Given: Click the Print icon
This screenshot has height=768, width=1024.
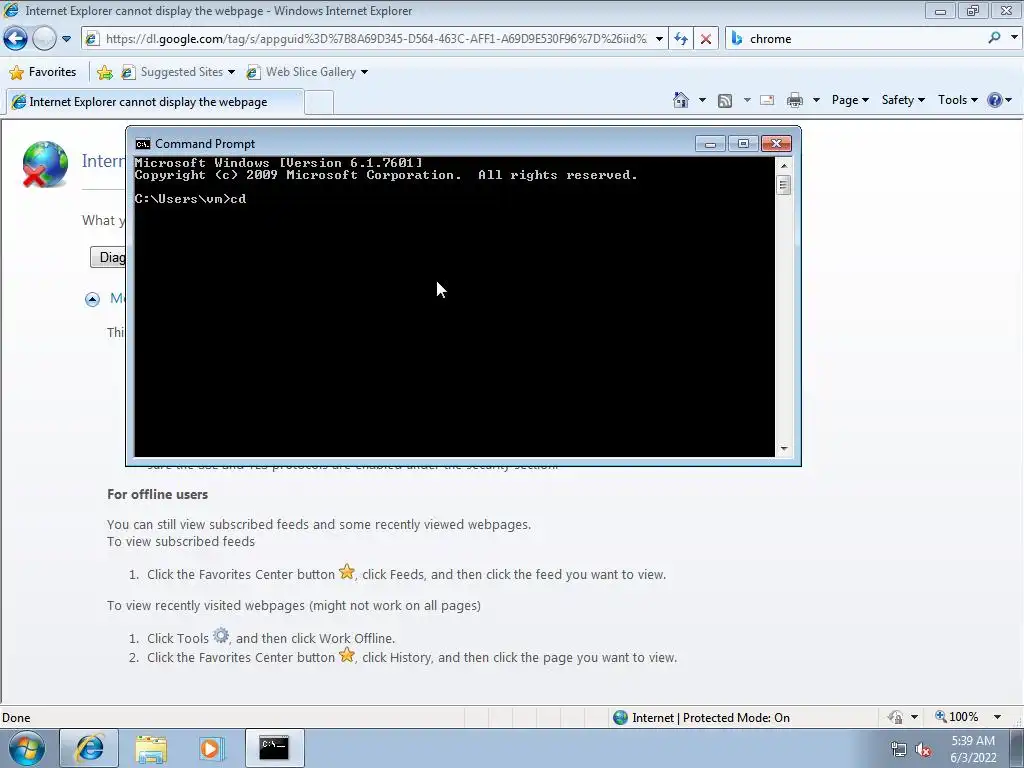Looking at the screenshot, I should 795,100.
